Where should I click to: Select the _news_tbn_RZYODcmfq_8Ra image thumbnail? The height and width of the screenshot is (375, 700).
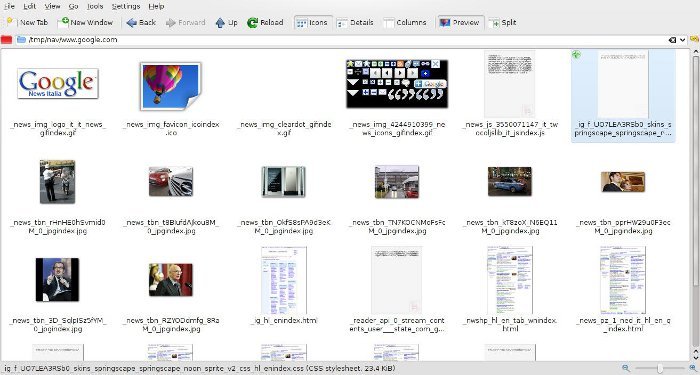pos(171,279)
